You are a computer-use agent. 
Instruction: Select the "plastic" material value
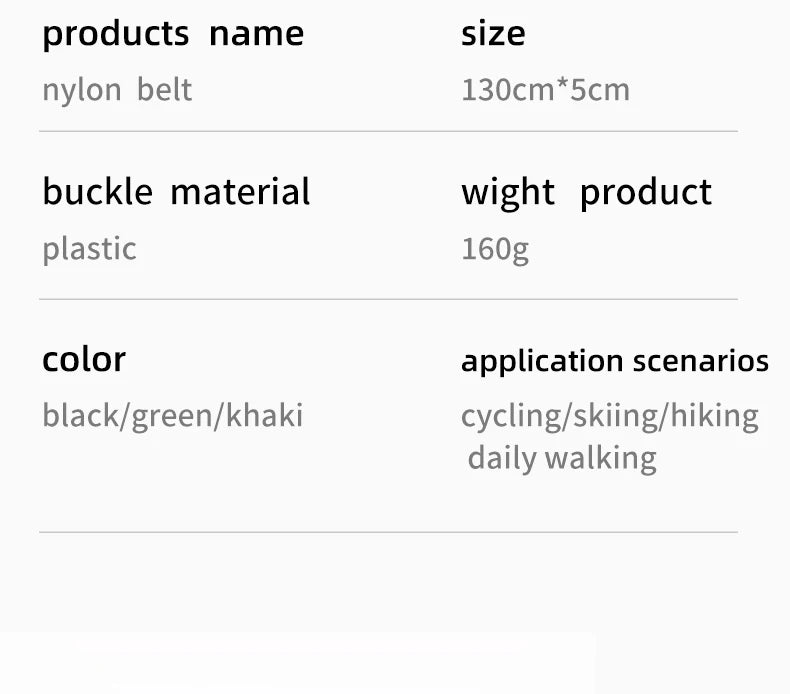click(x=89, y=249)
